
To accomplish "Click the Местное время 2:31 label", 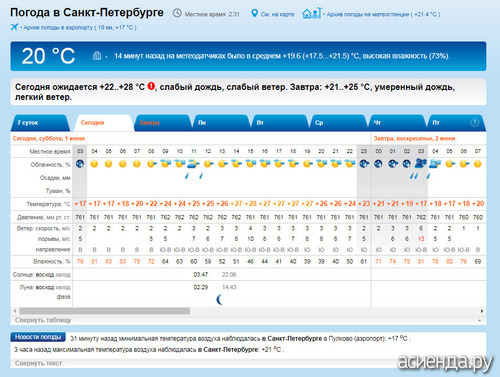I will (212, 14).
